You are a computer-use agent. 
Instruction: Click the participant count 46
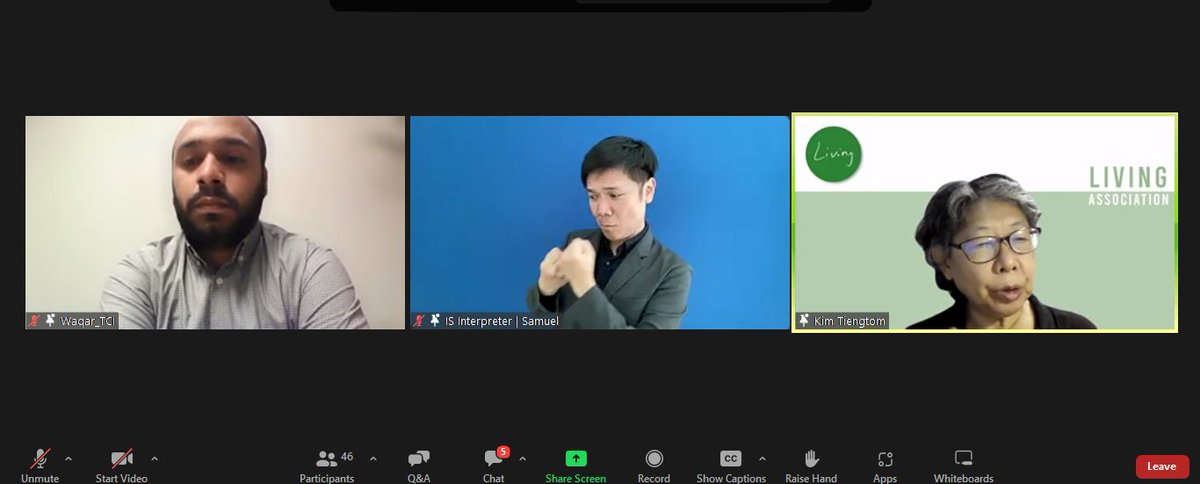pyautogui.click(x=347, y=457)
